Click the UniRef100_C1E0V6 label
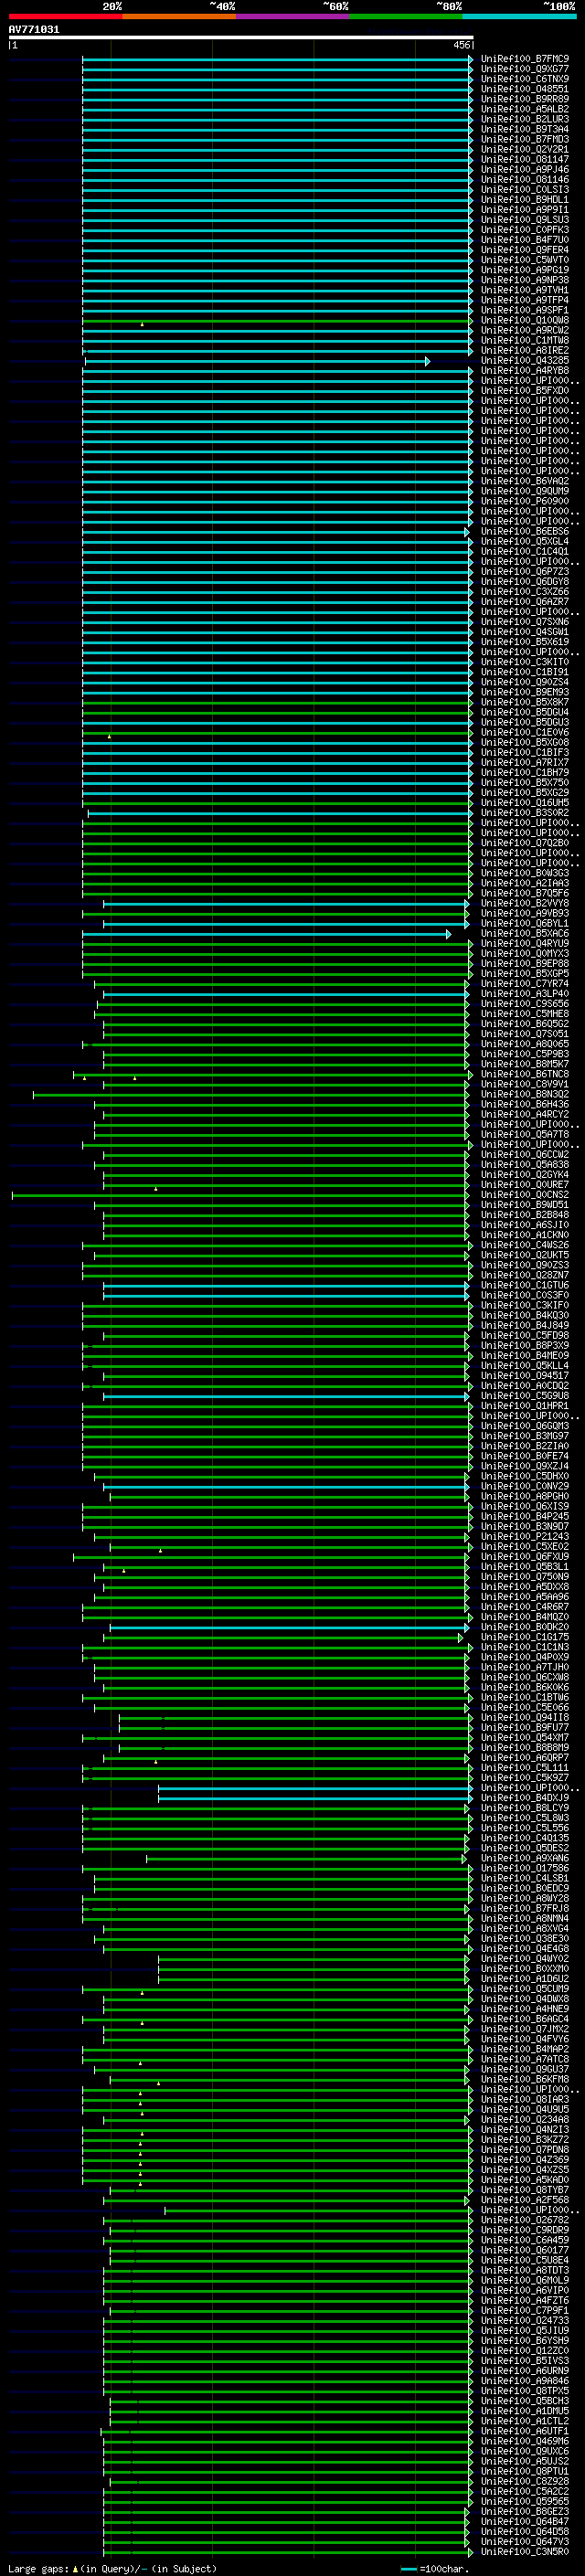585x2576 pixels. tap(525, 732)
